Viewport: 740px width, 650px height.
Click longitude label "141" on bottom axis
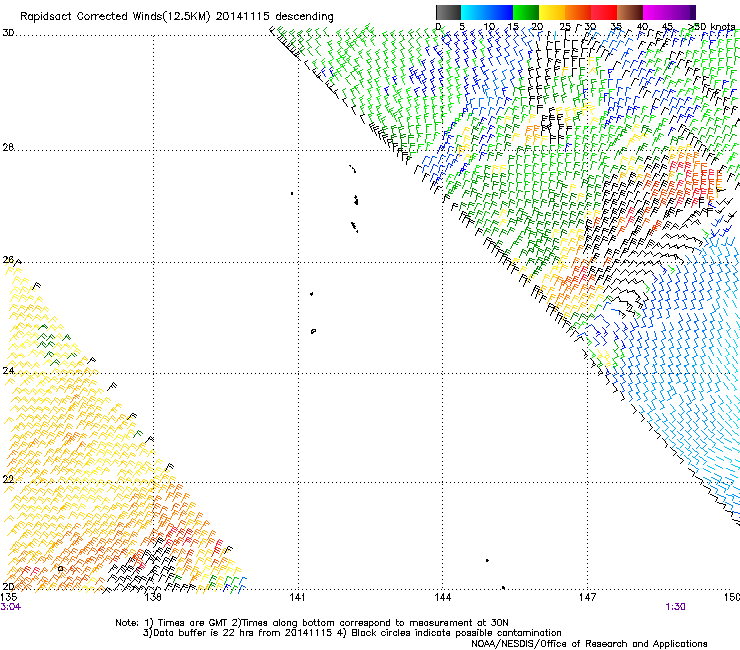(297, 597)
